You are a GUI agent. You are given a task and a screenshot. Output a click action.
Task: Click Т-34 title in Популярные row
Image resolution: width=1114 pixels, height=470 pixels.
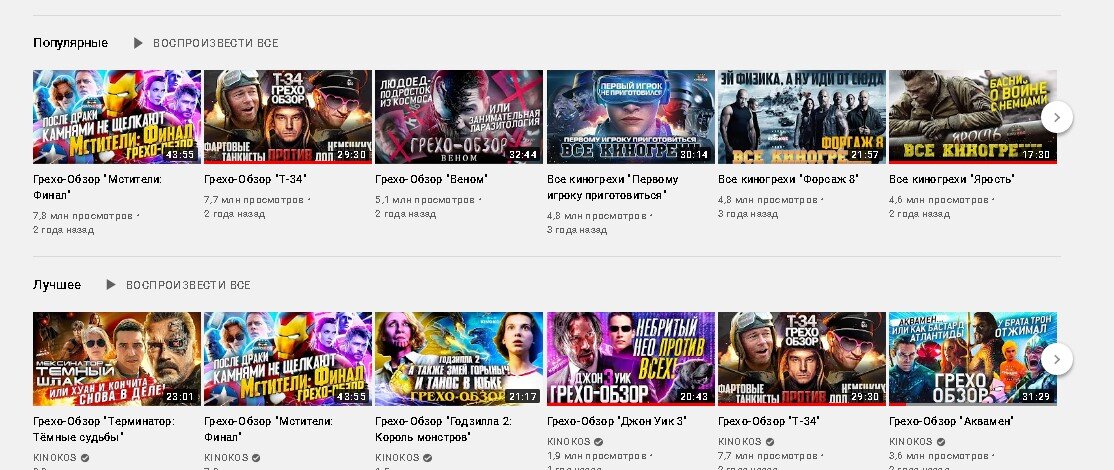coord(255,179)
